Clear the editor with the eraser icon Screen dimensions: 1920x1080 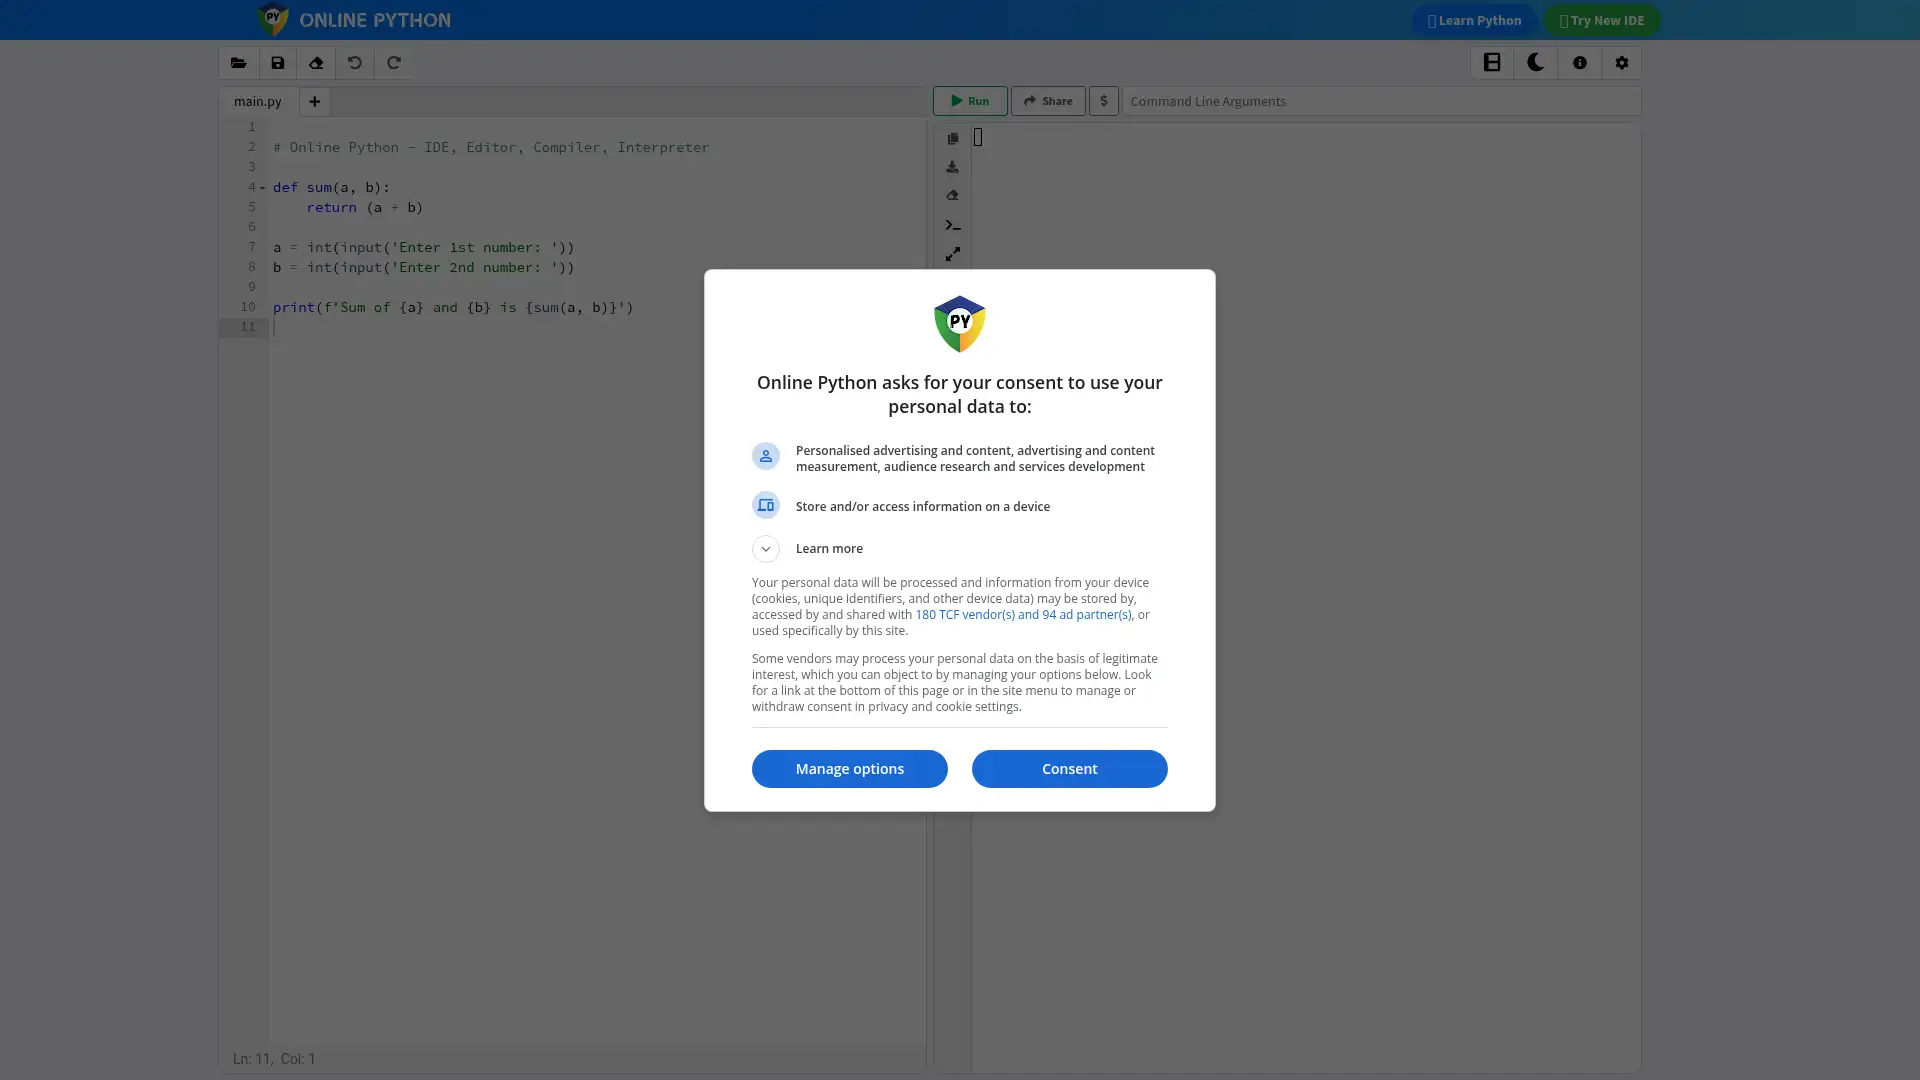click(x=316, y=62)
